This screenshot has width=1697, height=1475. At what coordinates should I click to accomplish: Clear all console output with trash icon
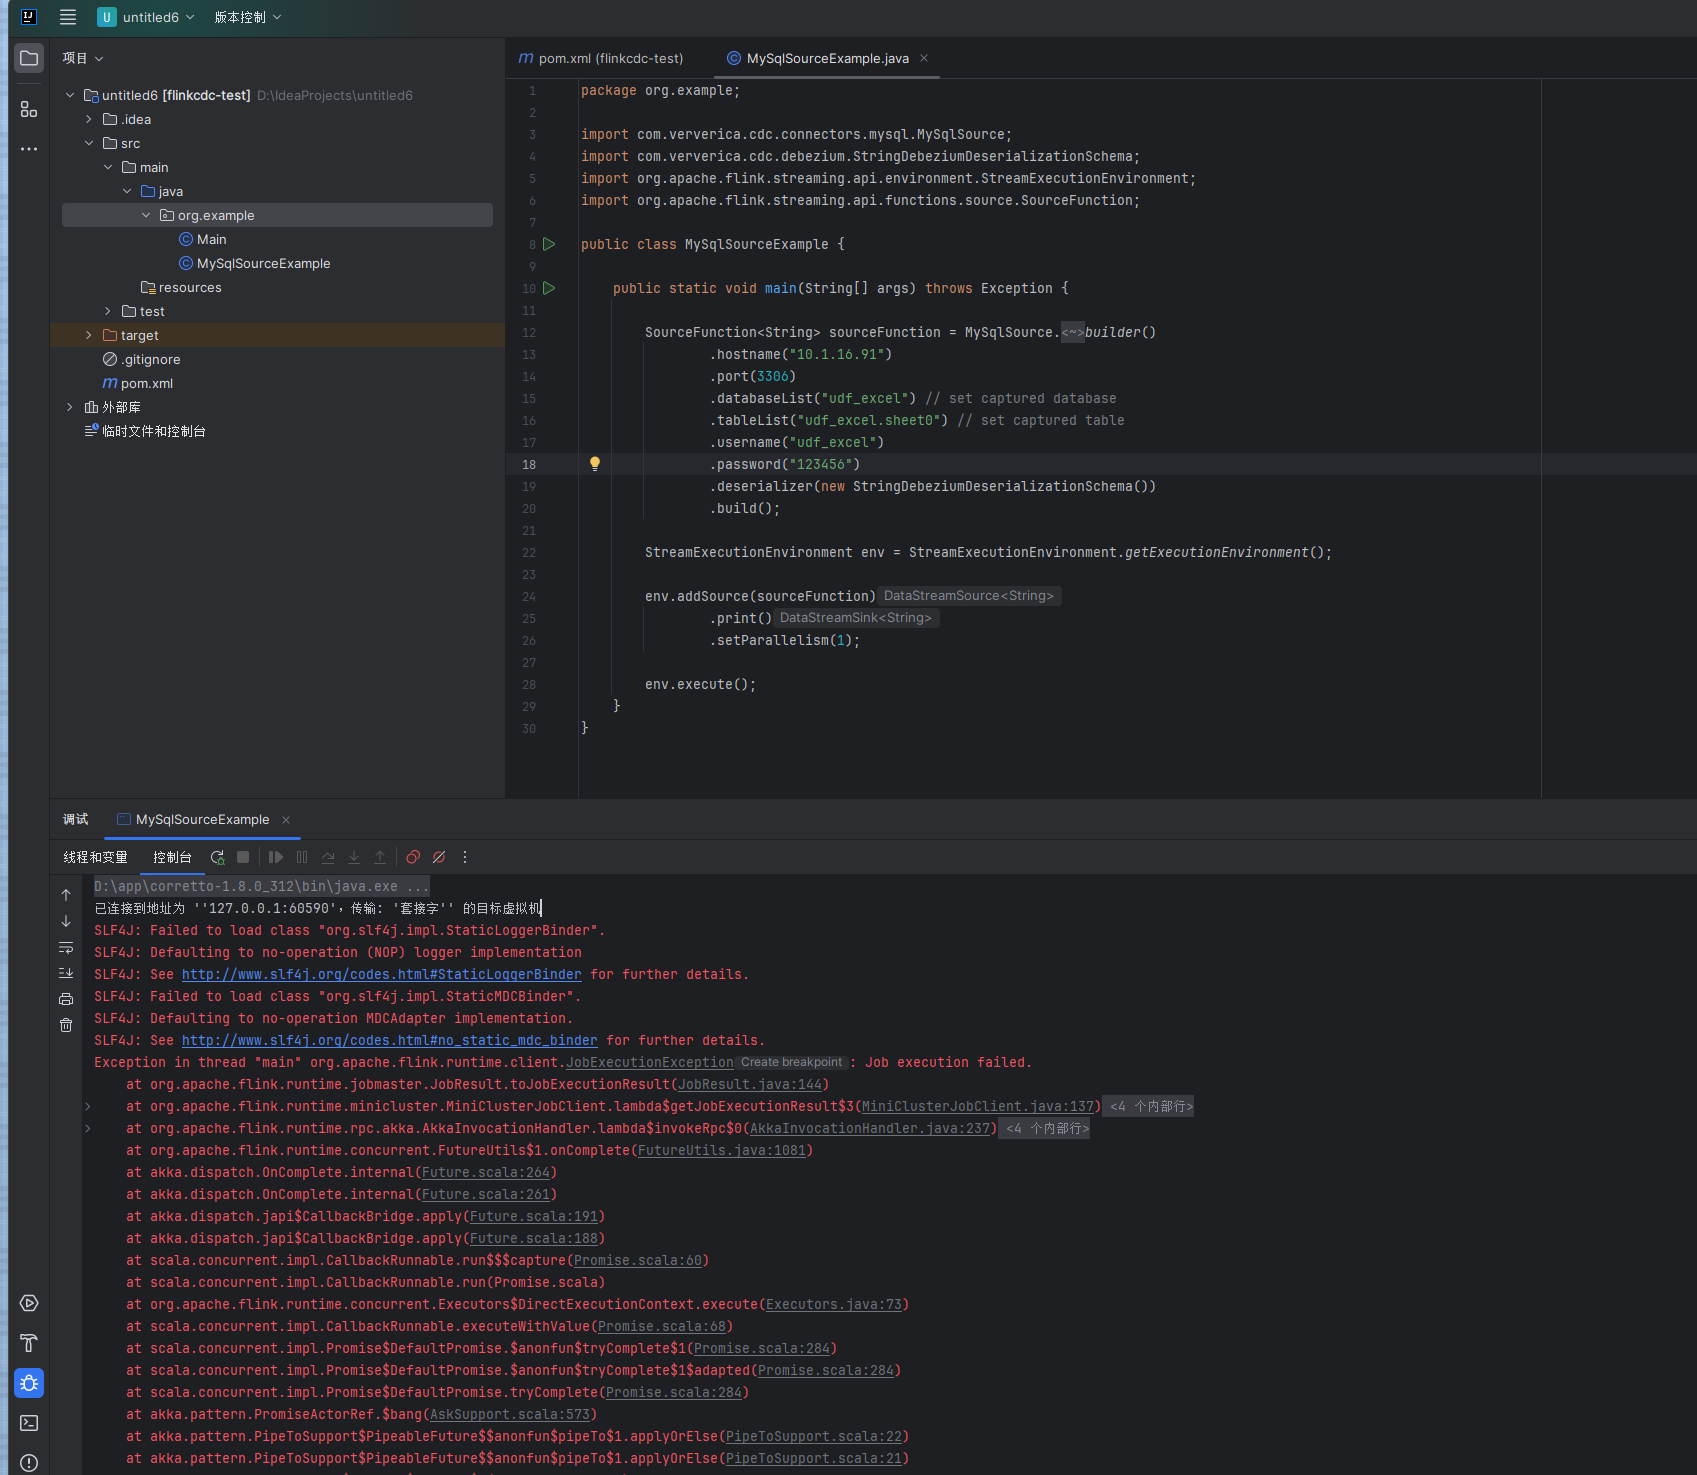[66, 1025]
